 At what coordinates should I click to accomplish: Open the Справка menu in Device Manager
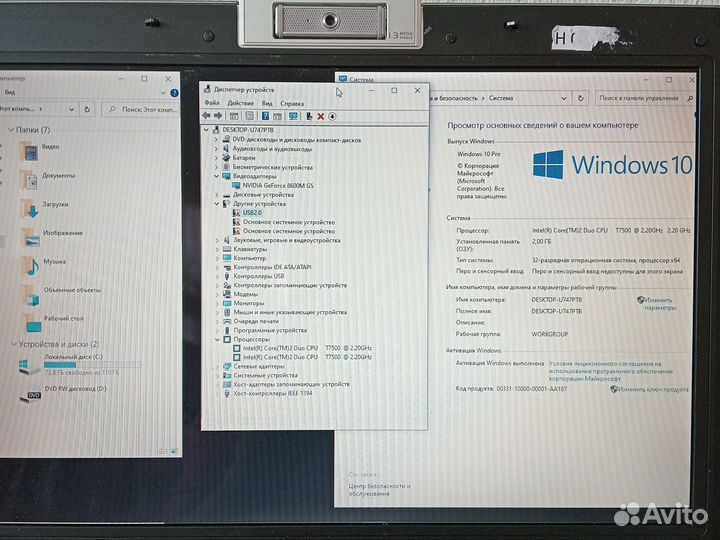pyautogui.click(x=292, y=103)
